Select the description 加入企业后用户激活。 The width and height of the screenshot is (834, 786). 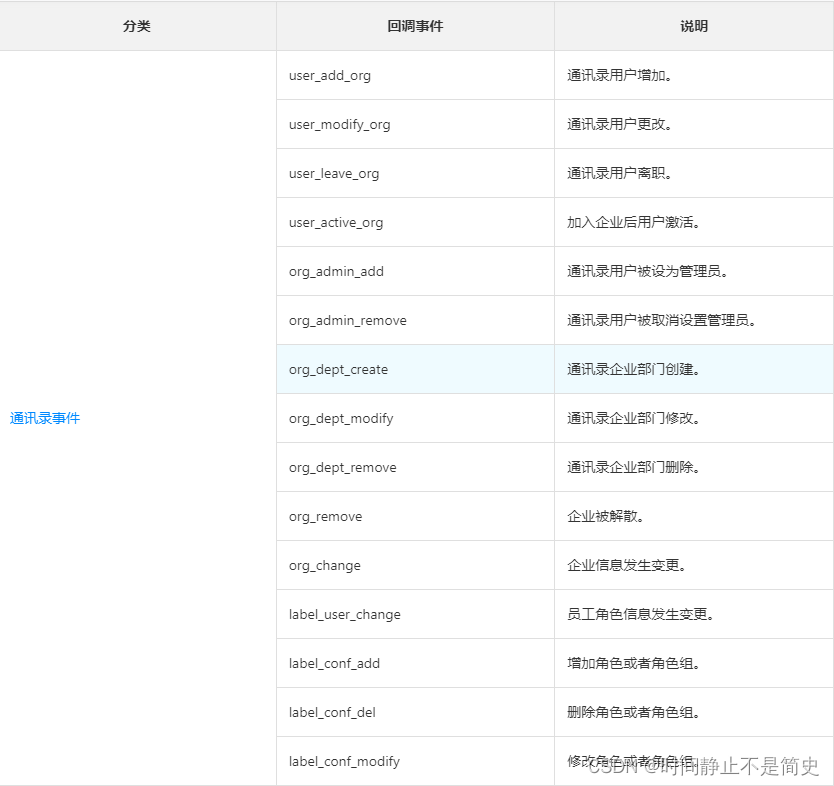tap(634, 222)
